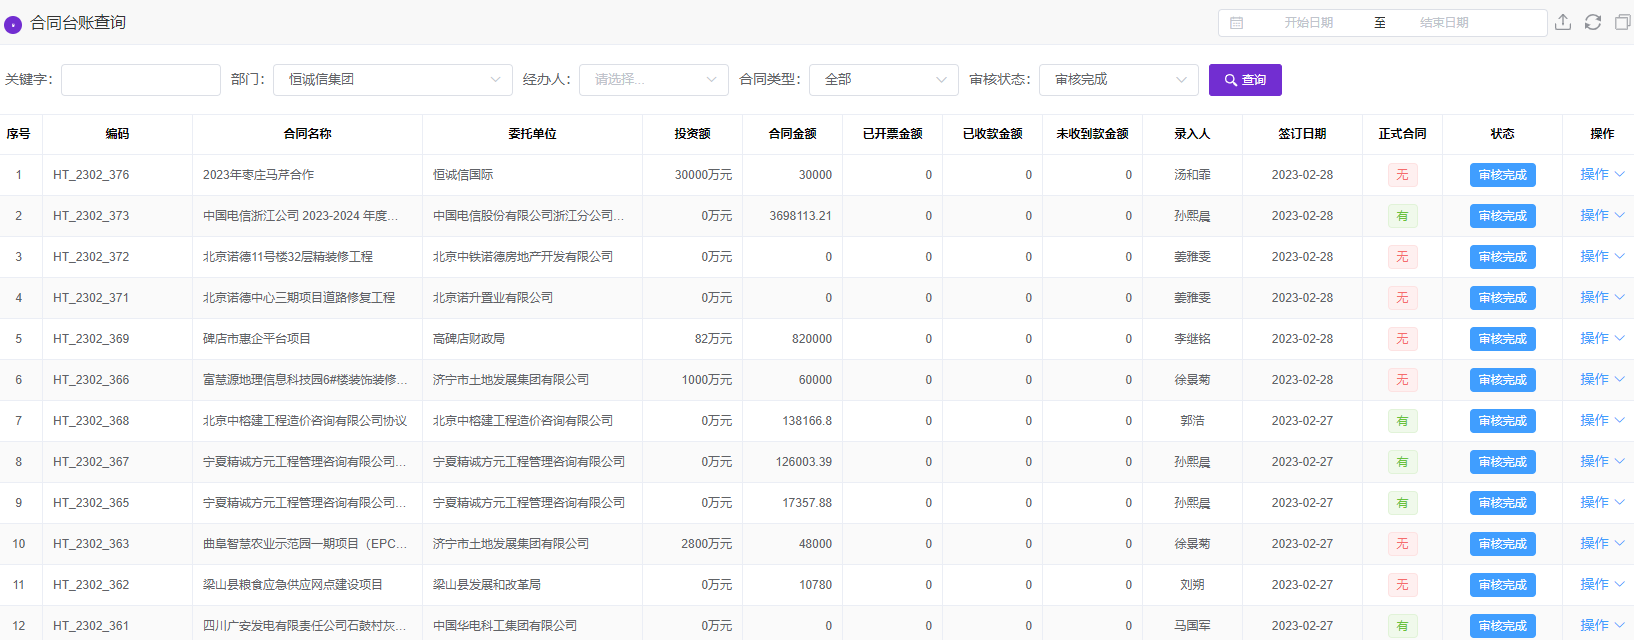Click the 有 tag for HT_2302_373
1634x640 pixels.
1402,216
